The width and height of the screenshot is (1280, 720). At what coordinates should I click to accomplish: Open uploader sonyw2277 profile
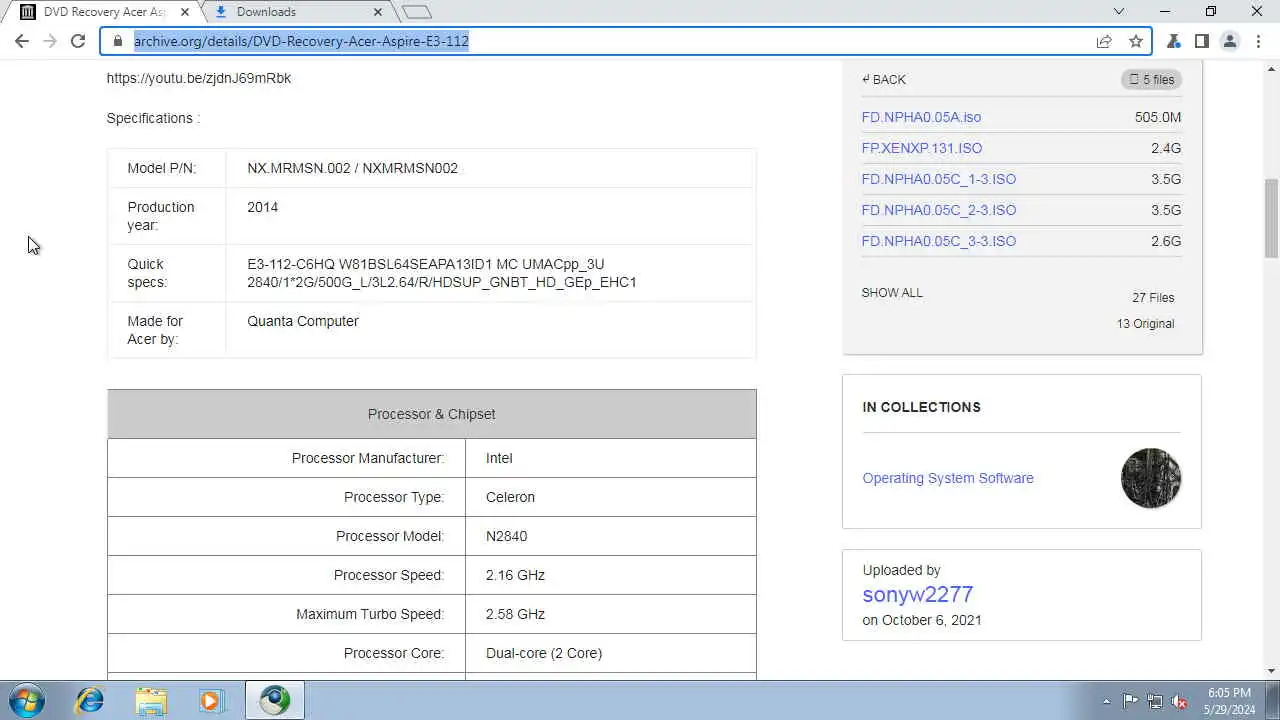(x=918, y=594)
